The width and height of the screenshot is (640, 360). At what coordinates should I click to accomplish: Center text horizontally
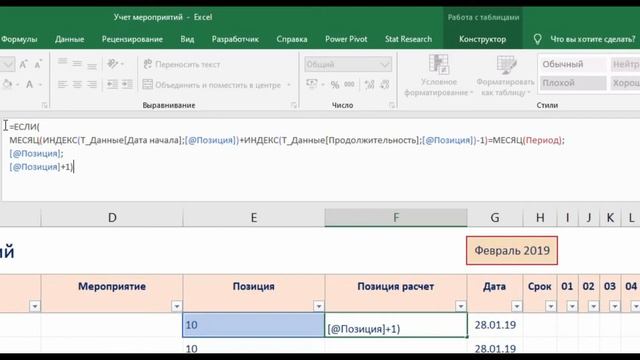pyautogui.click(x=77, y=84)
